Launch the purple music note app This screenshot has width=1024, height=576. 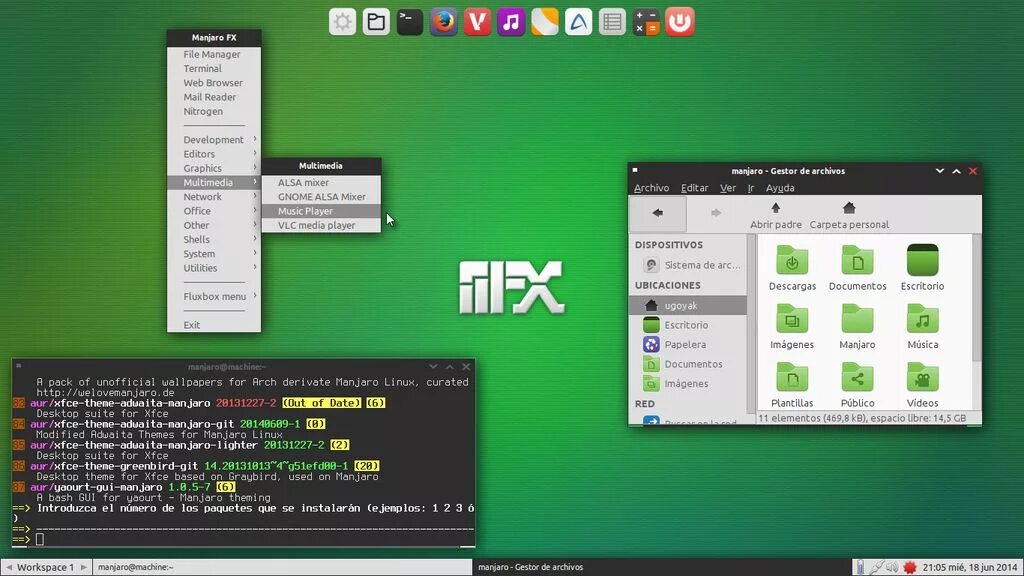pos(511,22)
